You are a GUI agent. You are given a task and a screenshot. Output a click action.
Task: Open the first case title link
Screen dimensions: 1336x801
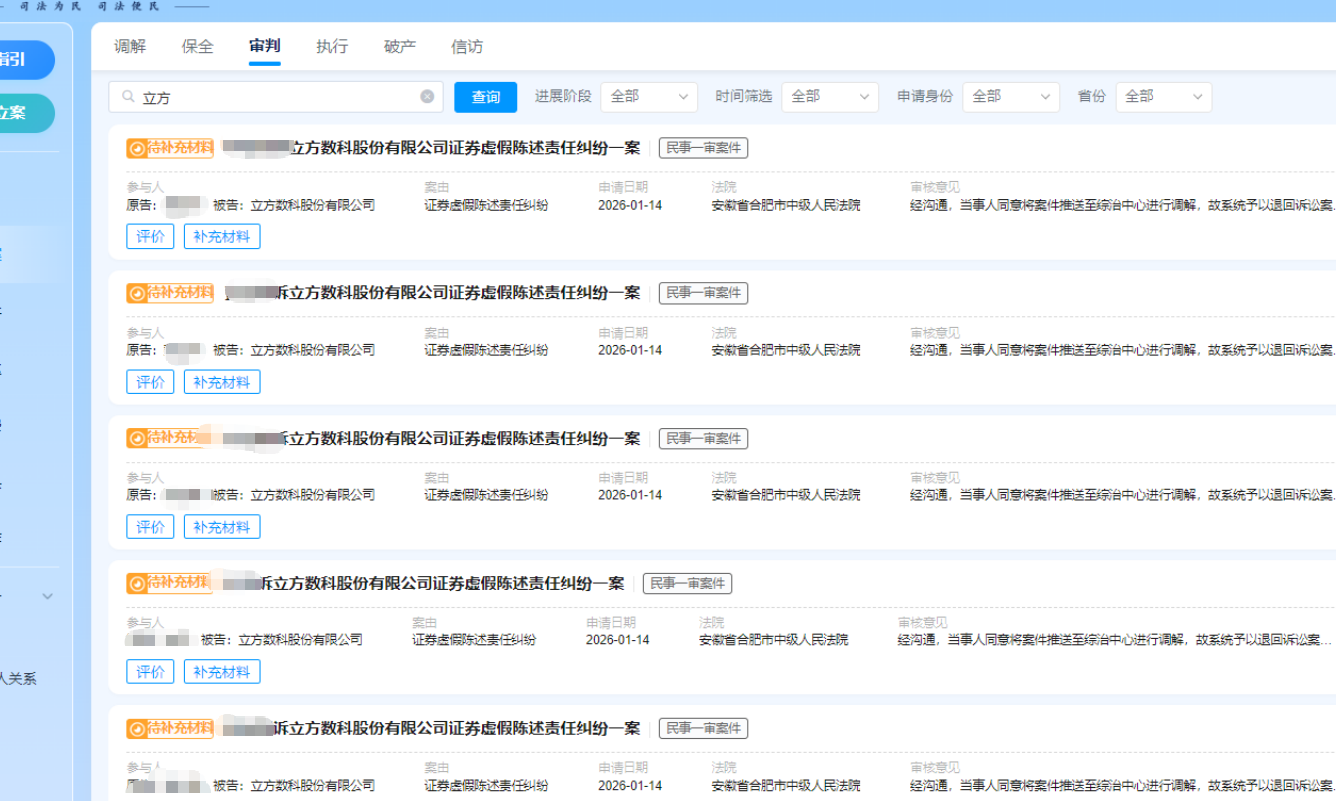click(464, 149)
